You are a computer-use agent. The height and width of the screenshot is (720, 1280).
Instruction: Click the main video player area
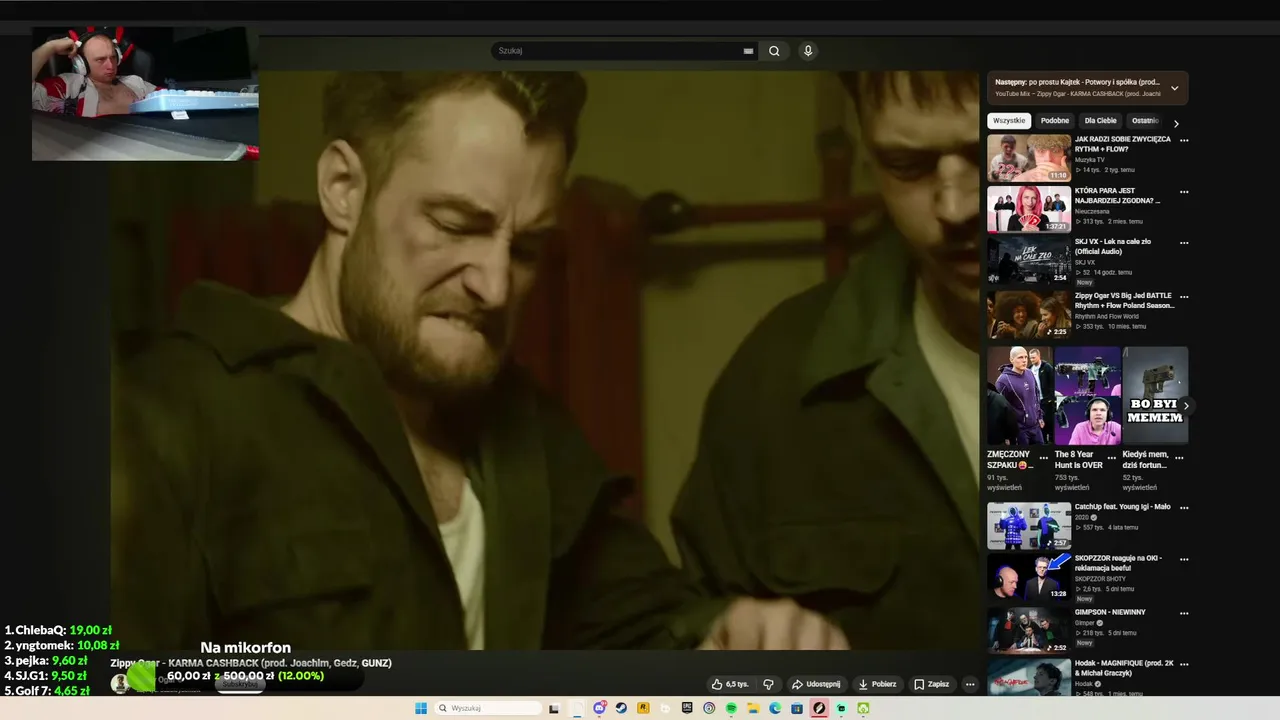[x=545, y=360]
